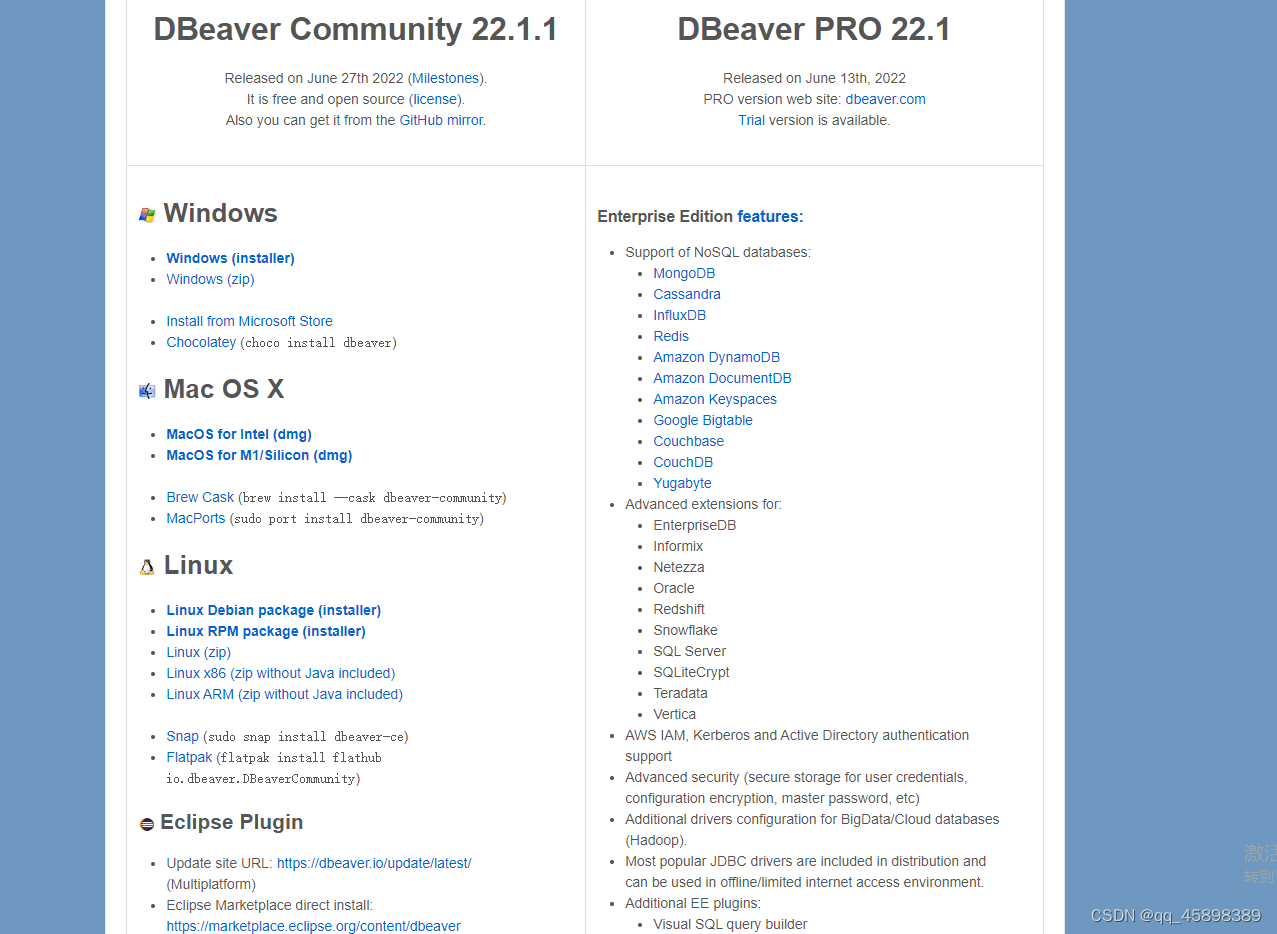This screenshot has height=934, width=1277.
Task: Click the EnterpriseDB list item
Action: click(694, 525)
